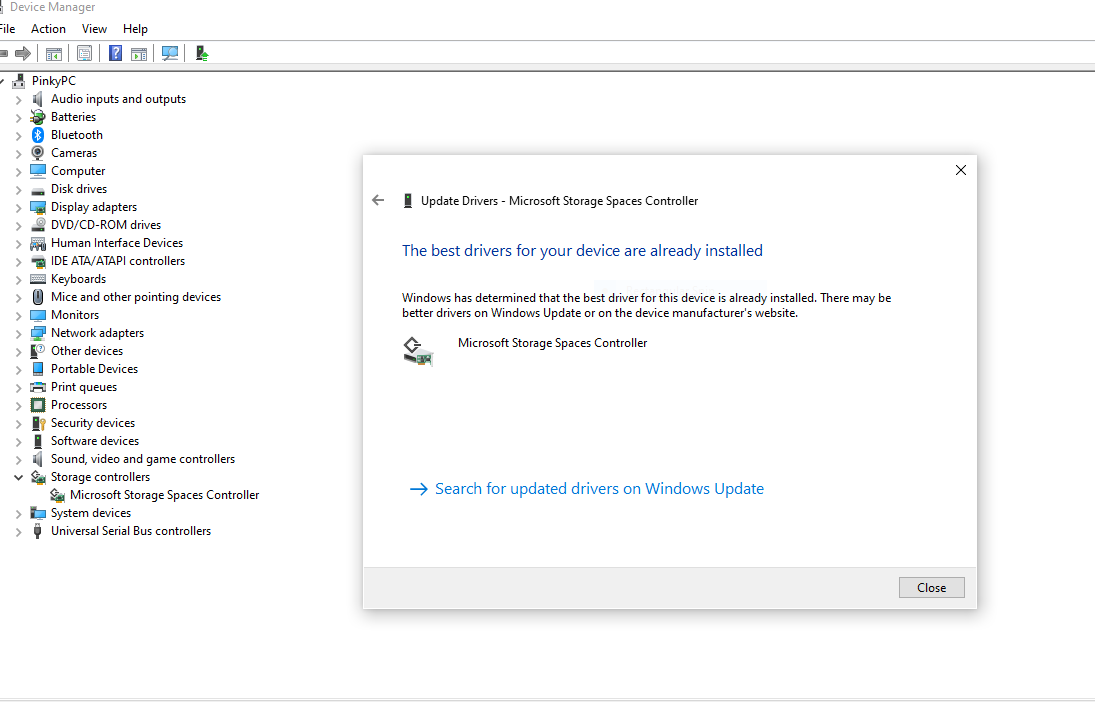Select the Disk drives label
The height and width of the screenshot is (702, 1095).
(79, 189)
